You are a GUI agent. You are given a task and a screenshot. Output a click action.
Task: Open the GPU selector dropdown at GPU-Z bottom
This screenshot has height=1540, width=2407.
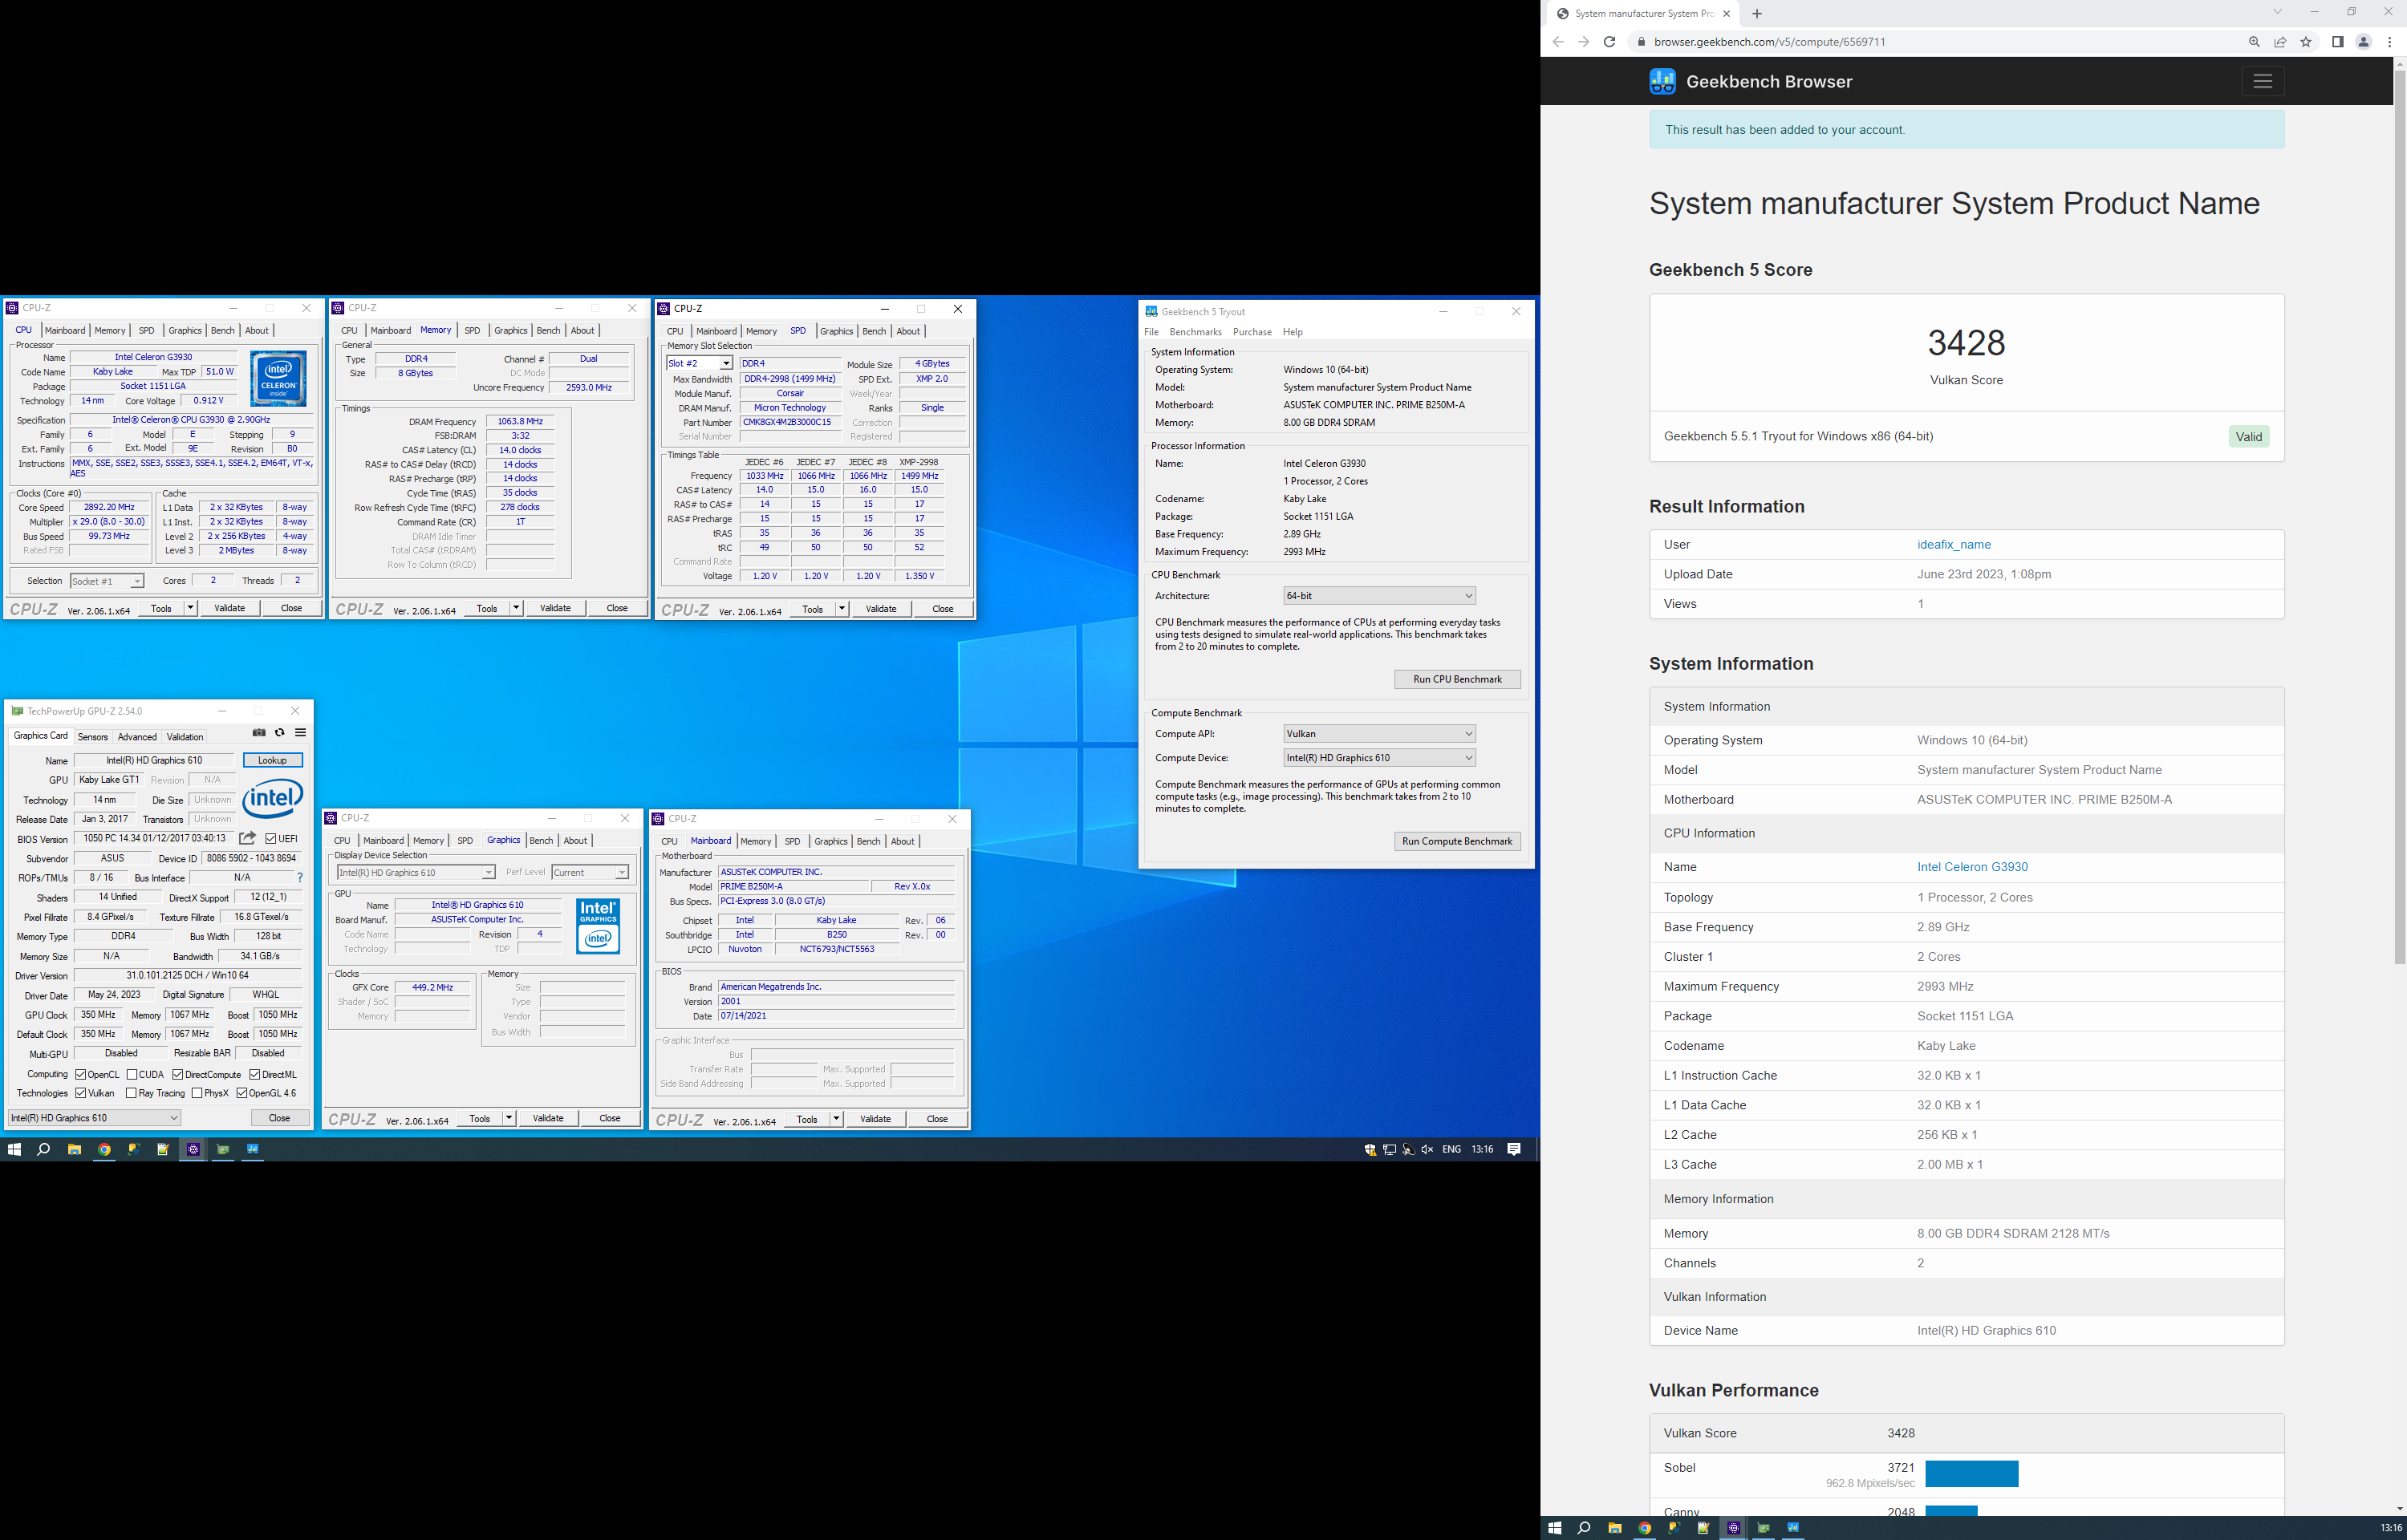click(x=94, y=1118)
